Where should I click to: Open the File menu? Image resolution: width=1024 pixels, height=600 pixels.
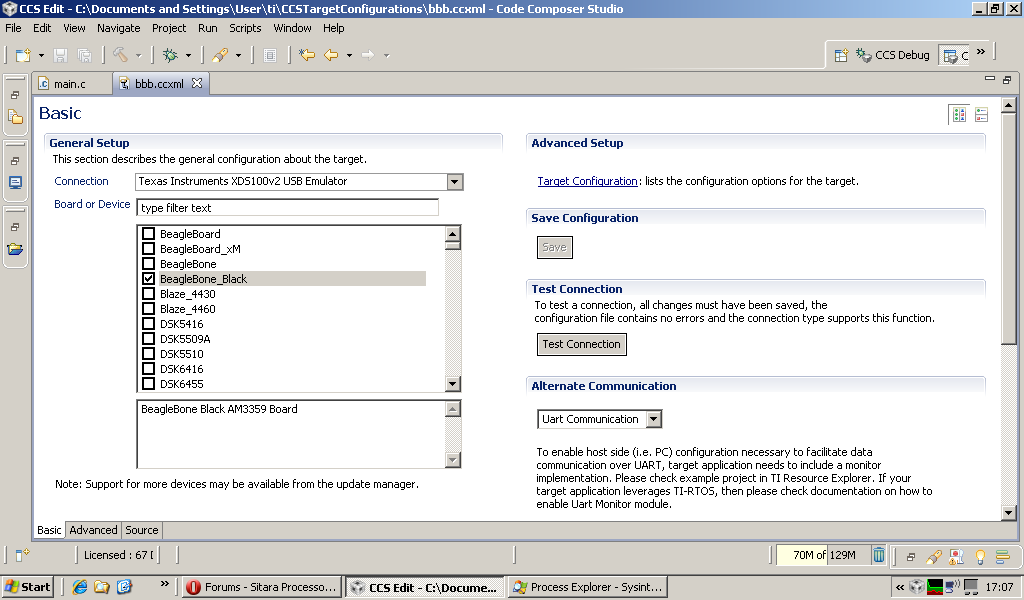(x=13, y=28)
